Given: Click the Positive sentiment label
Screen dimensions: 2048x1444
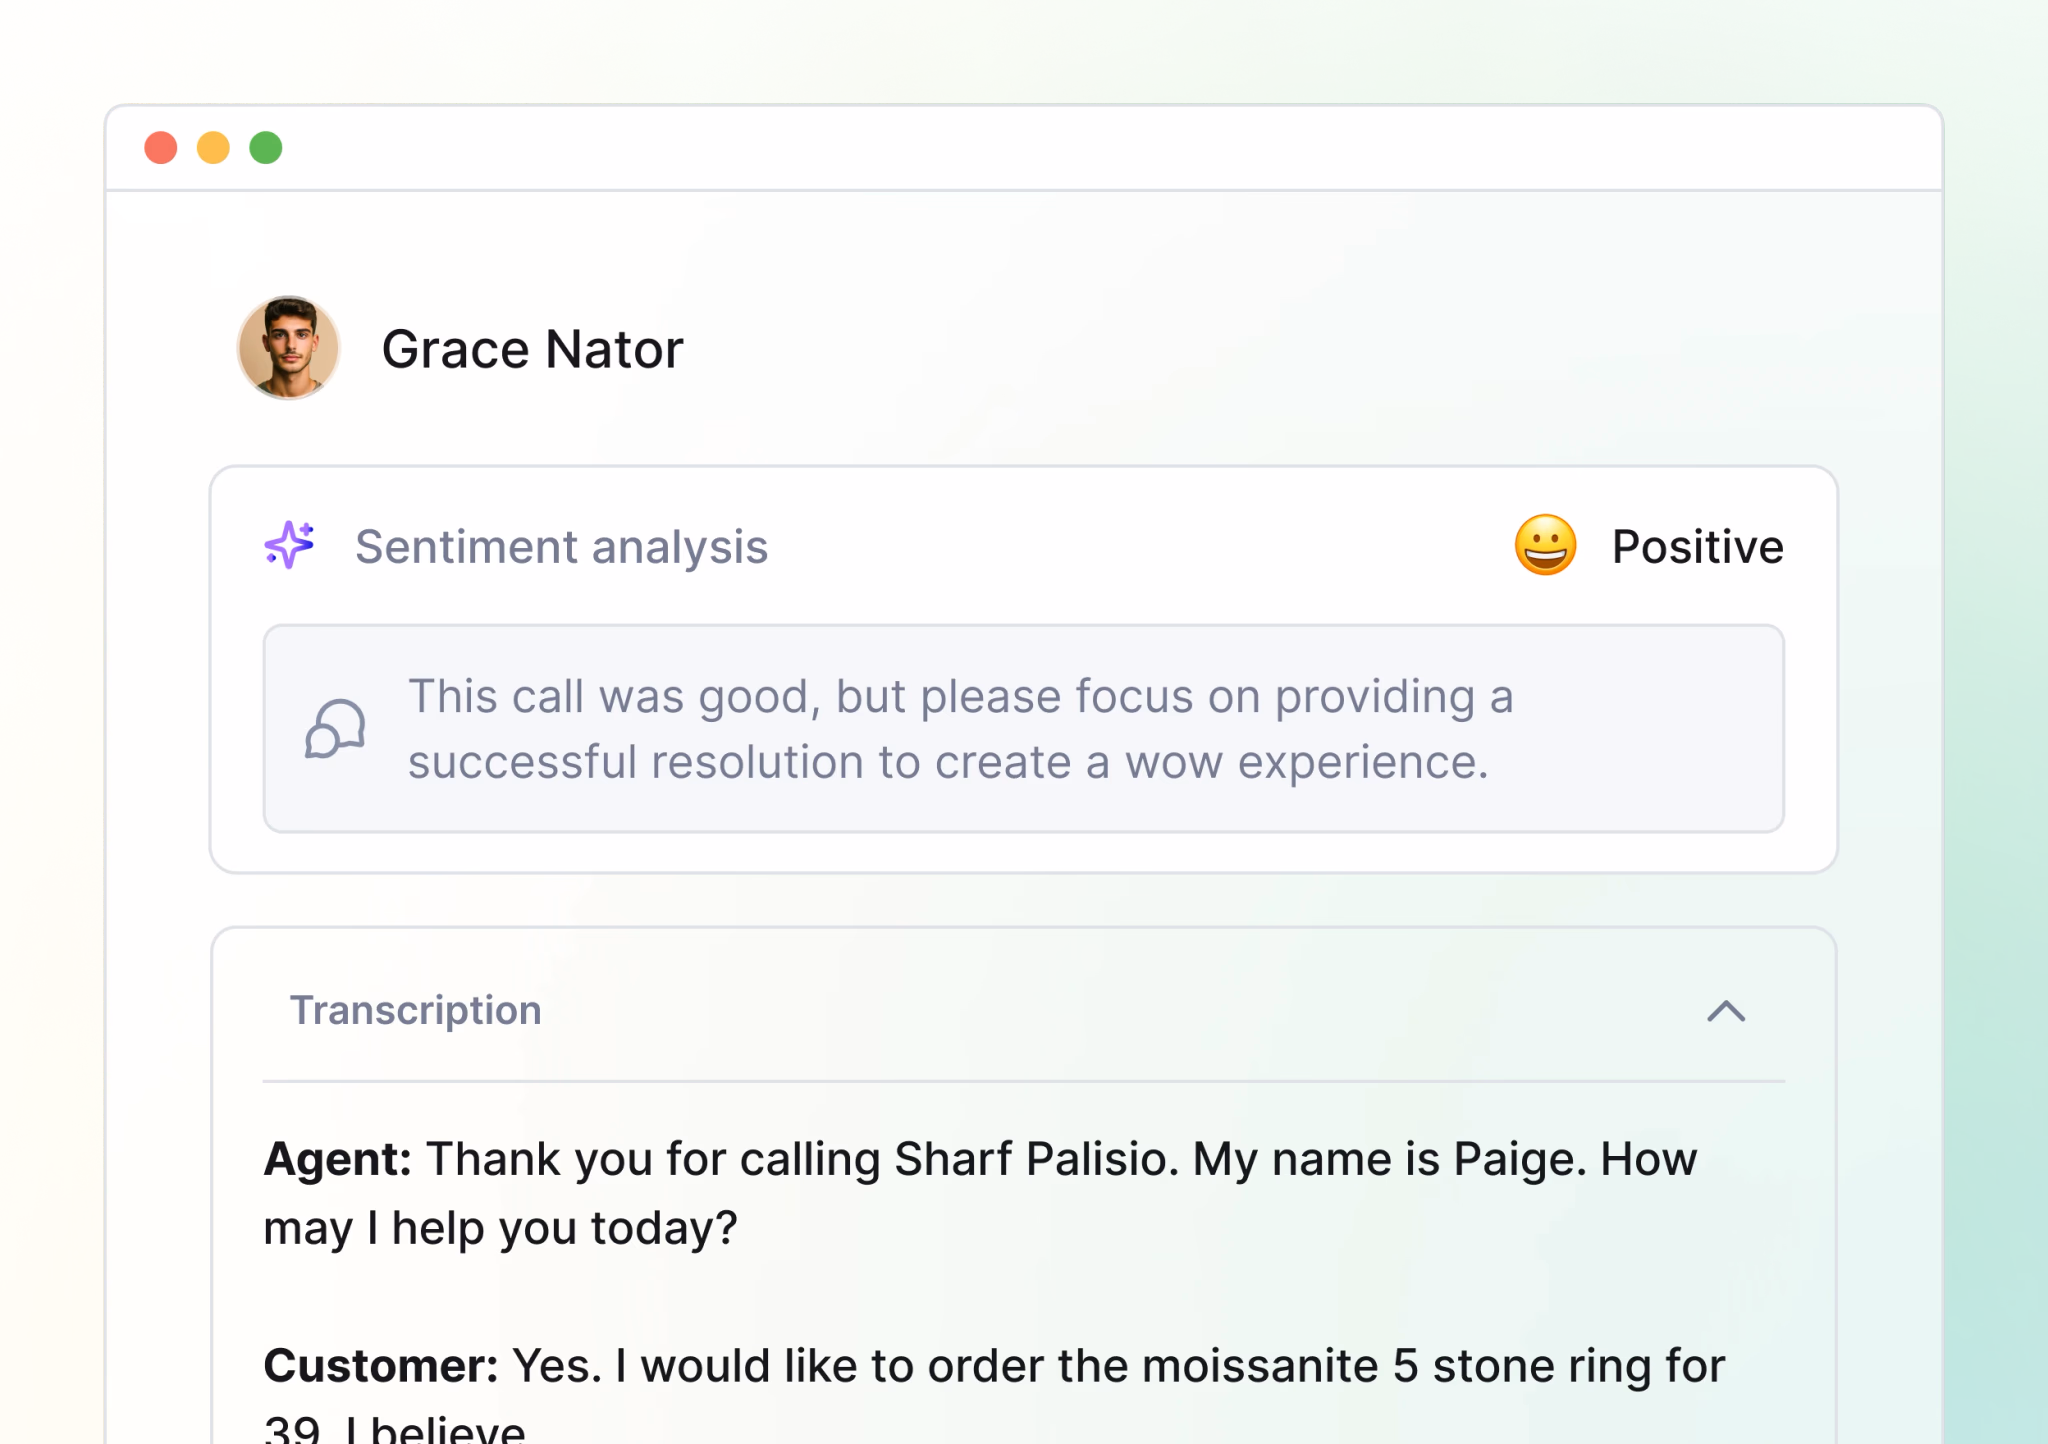Looking at the screenshot, I should point(1697,547).
